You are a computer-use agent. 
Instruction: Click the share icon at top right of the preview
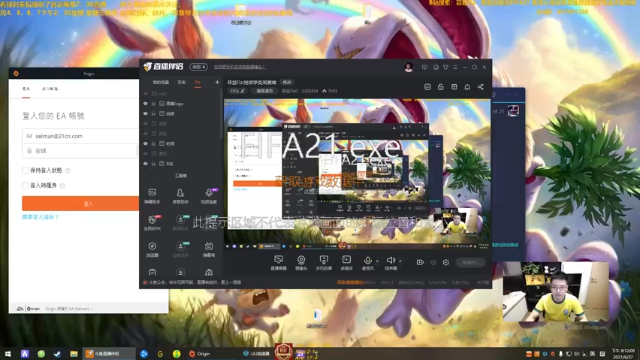tap(481, 87)
